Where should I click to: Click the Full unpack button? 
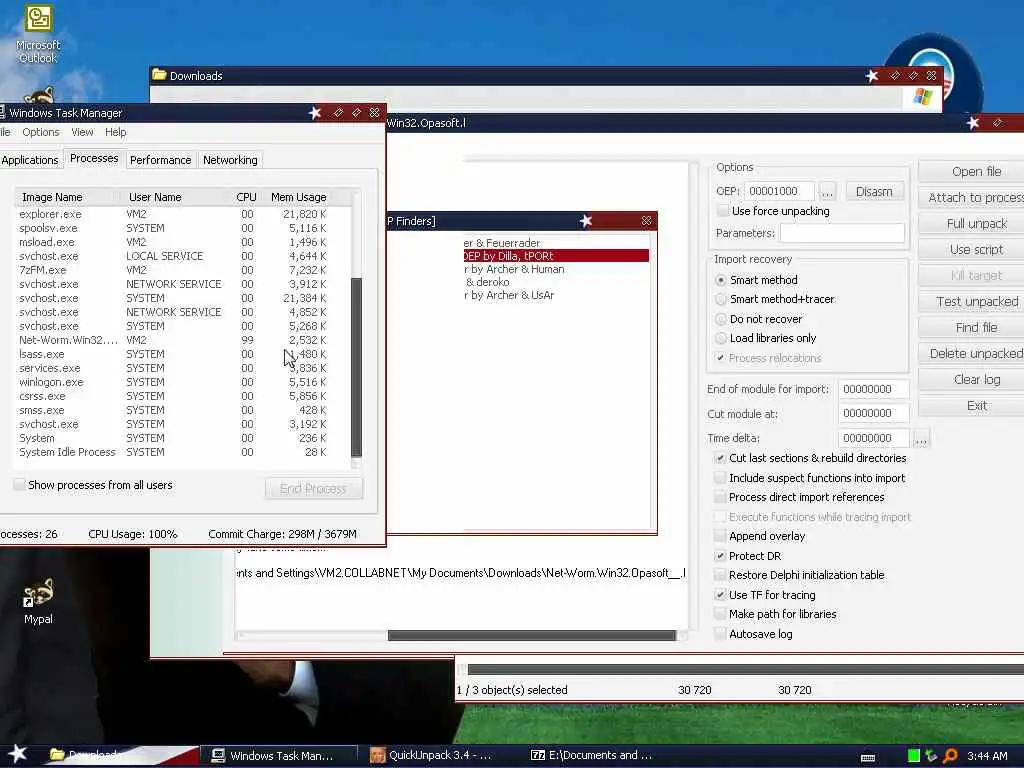(971, 223)
